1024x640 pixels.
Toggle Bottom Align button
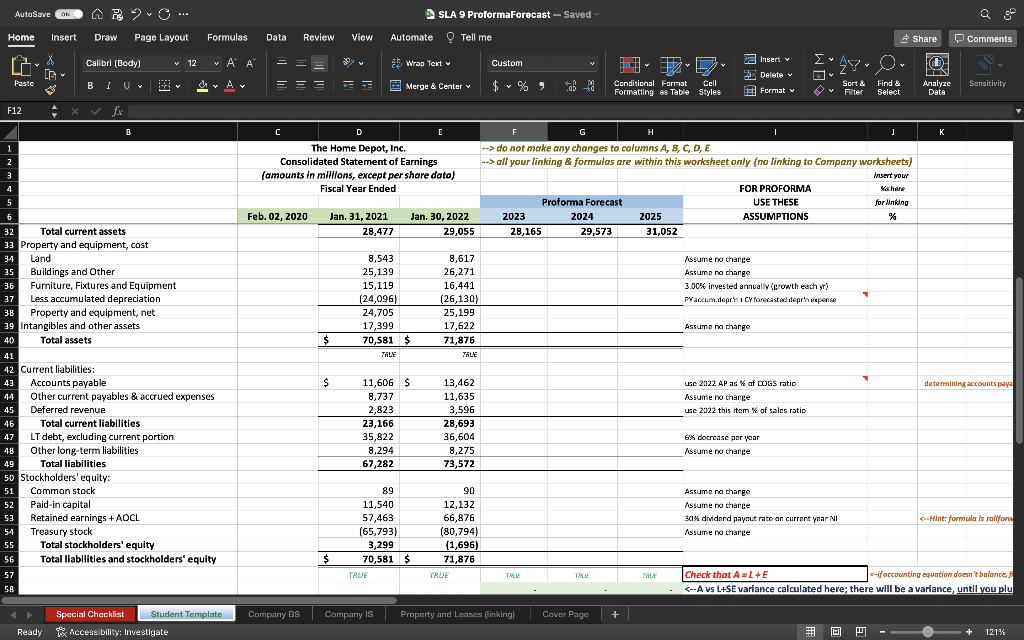click(319, 63)
